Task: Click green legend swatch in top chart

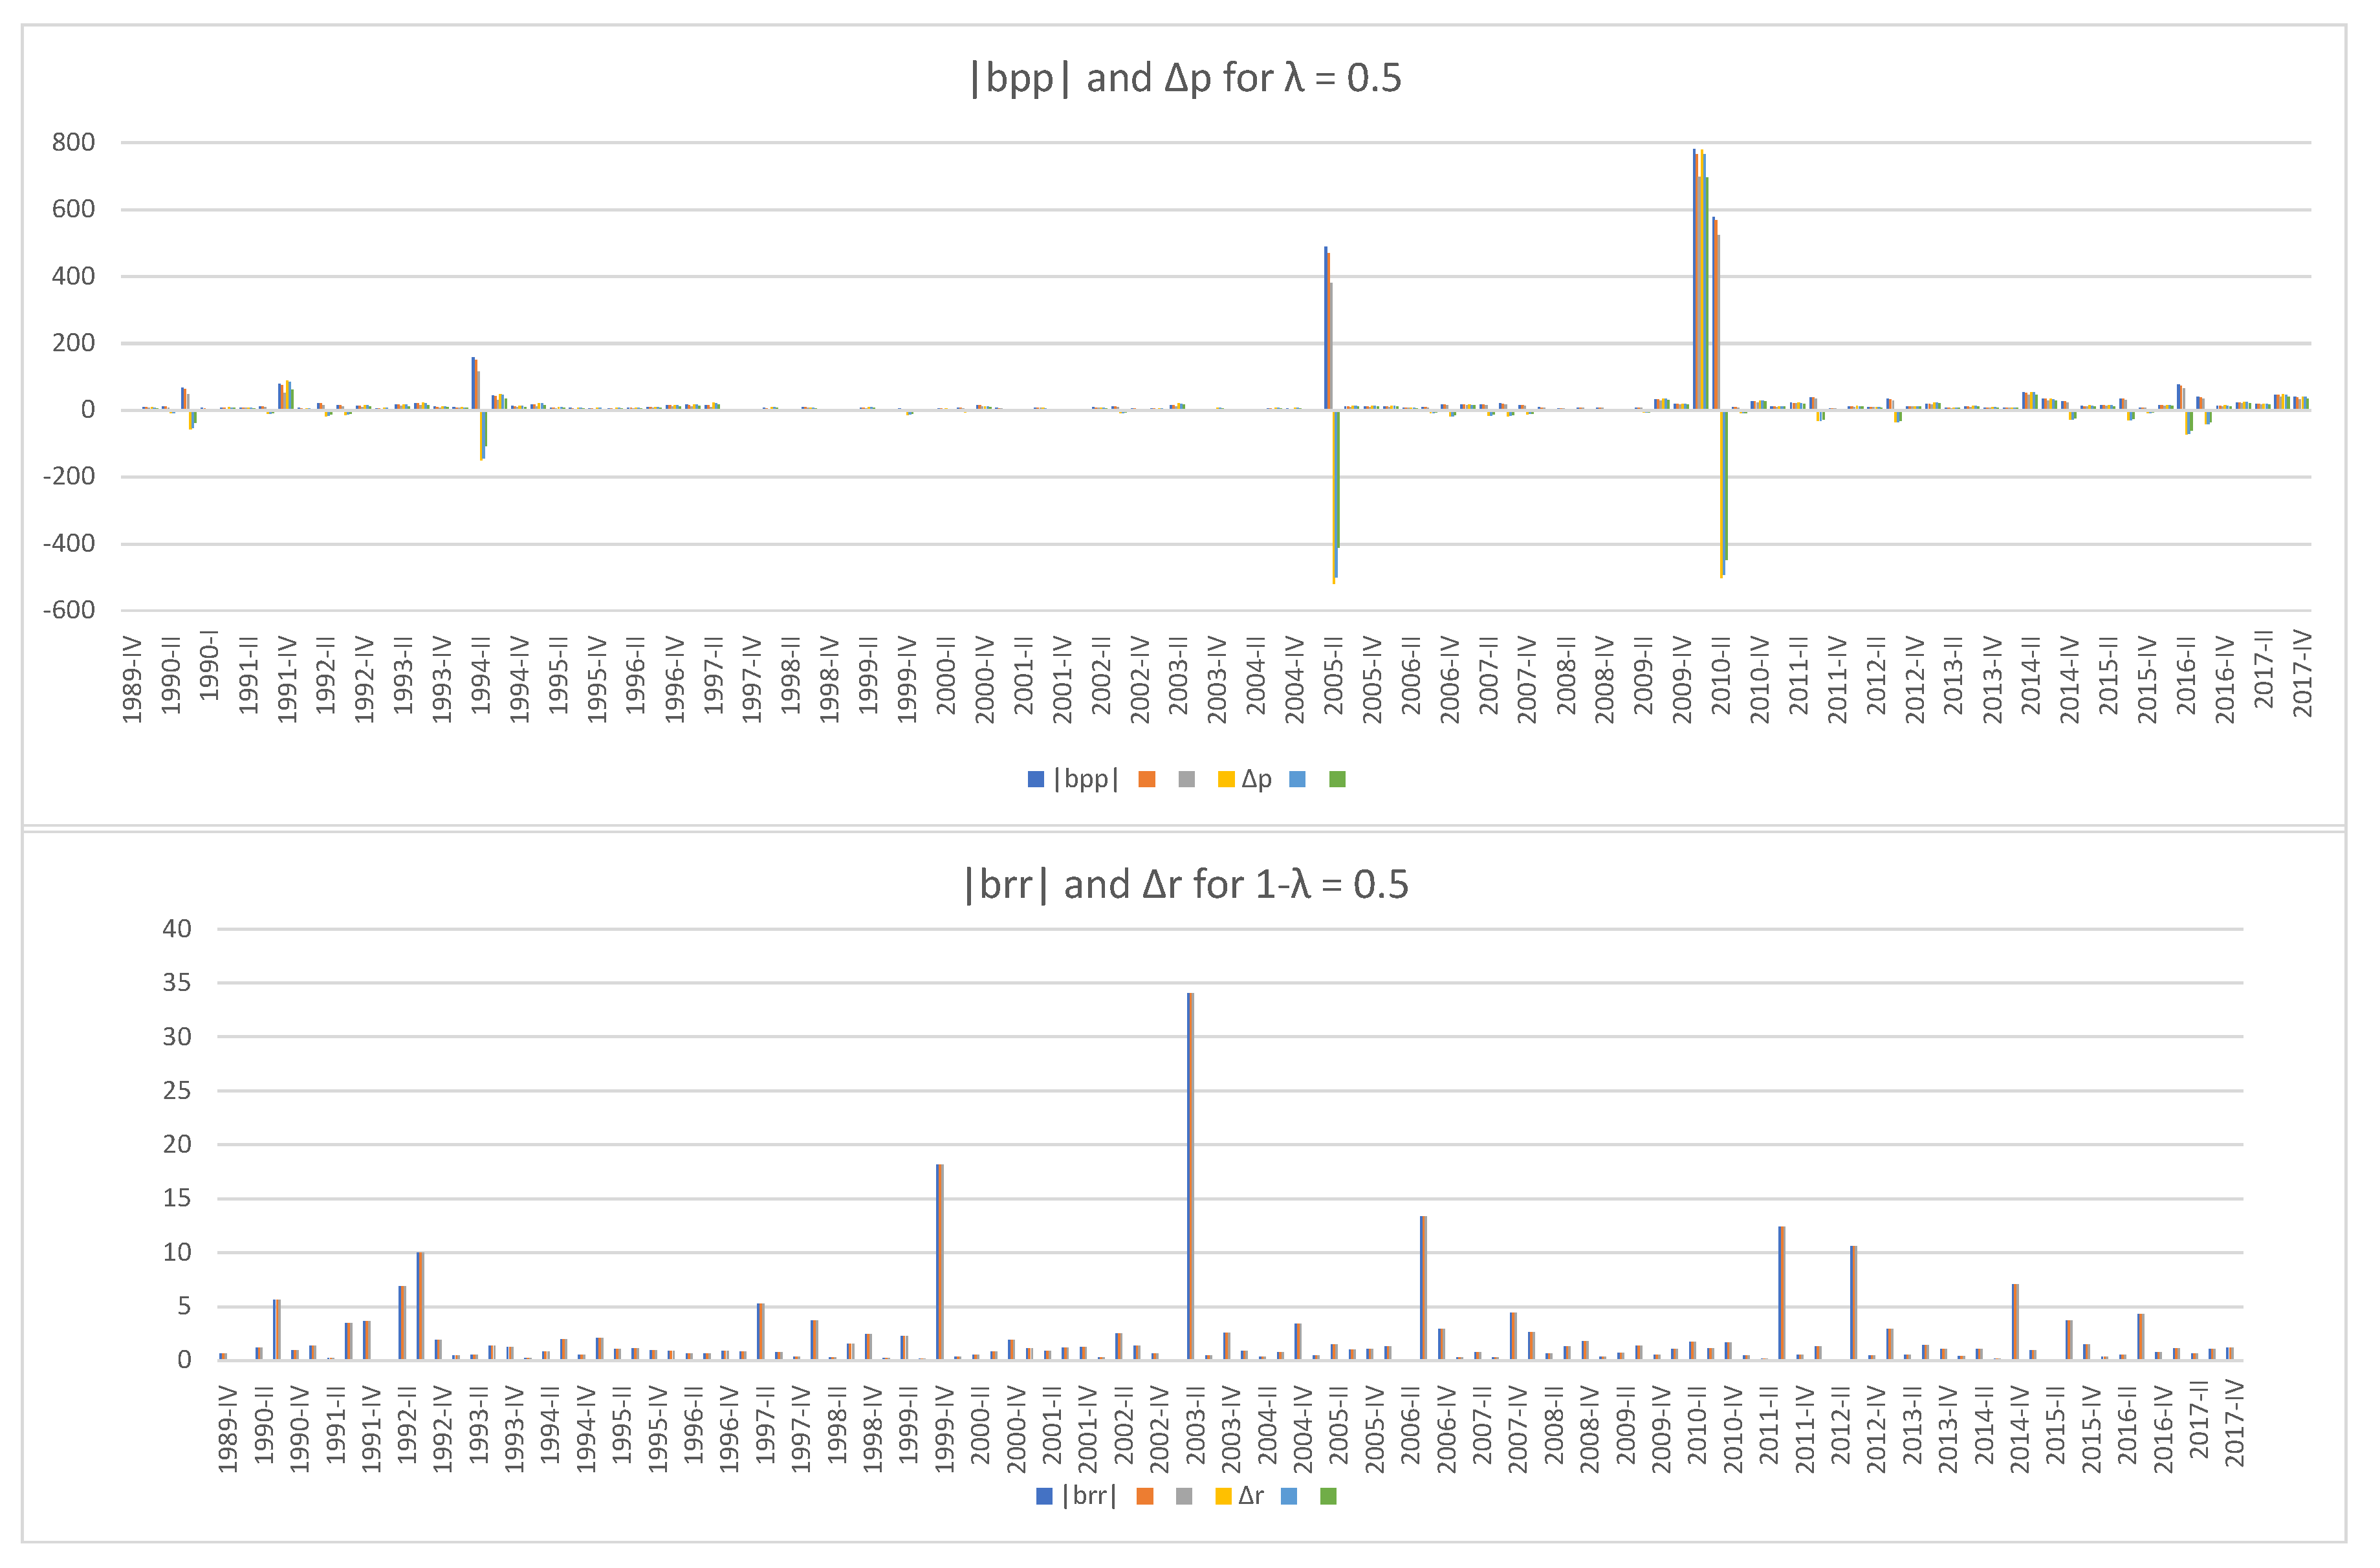Action: 1337,780
